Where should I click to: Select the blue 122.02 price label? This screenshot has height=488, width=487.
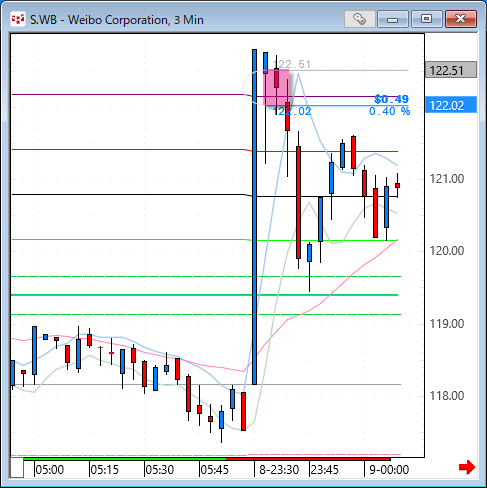(x=451, y=105)
